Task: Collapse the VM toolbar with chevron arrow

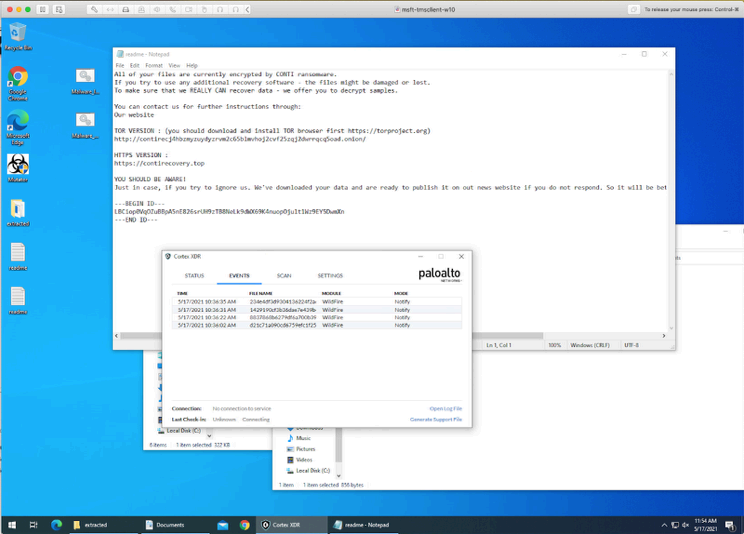Action: click(x=247, y=9)
